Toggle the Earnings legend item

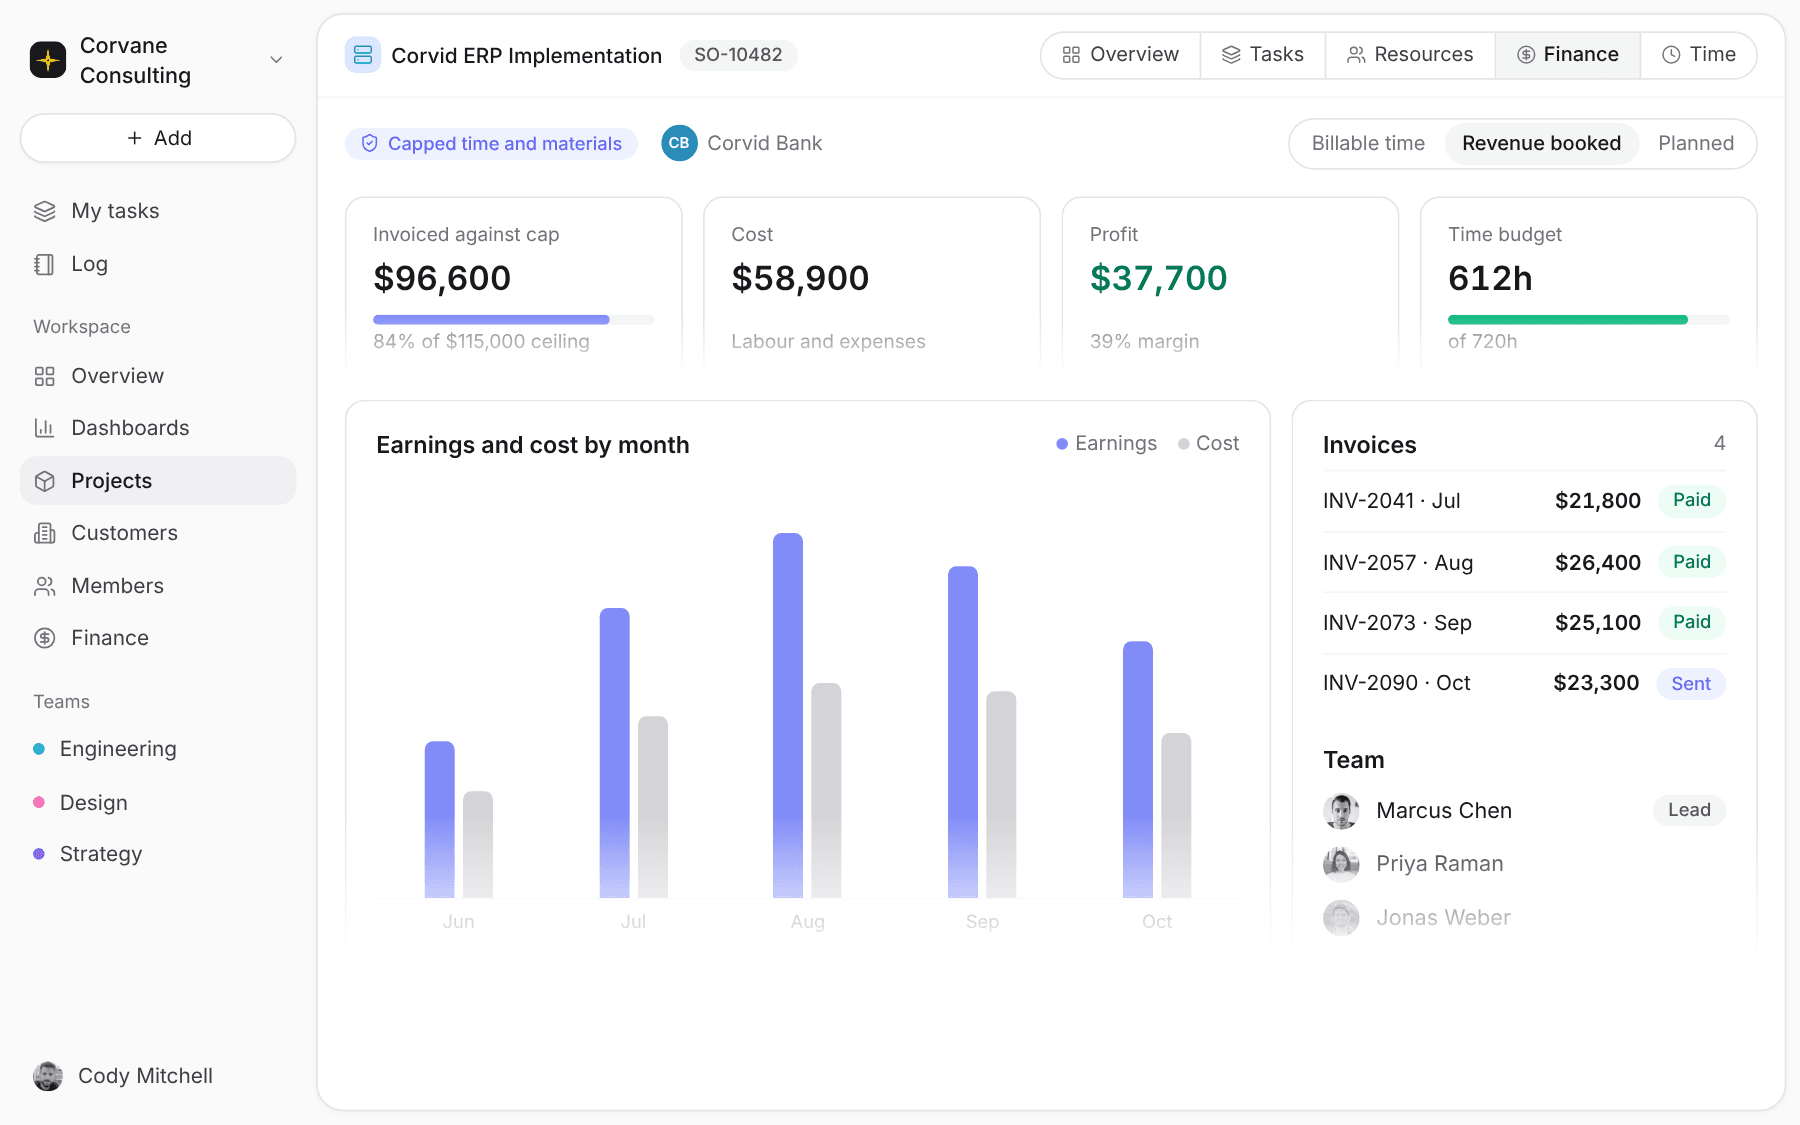coord(1106,444)
